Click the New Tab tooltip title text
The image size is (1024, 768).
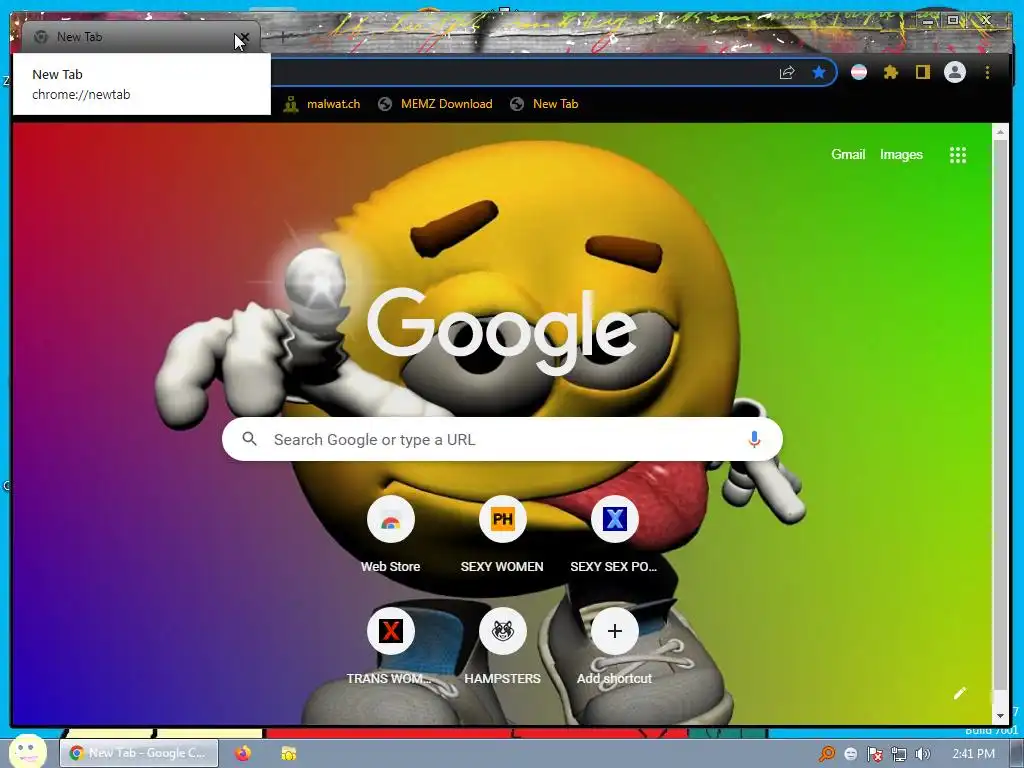(57, 74)
